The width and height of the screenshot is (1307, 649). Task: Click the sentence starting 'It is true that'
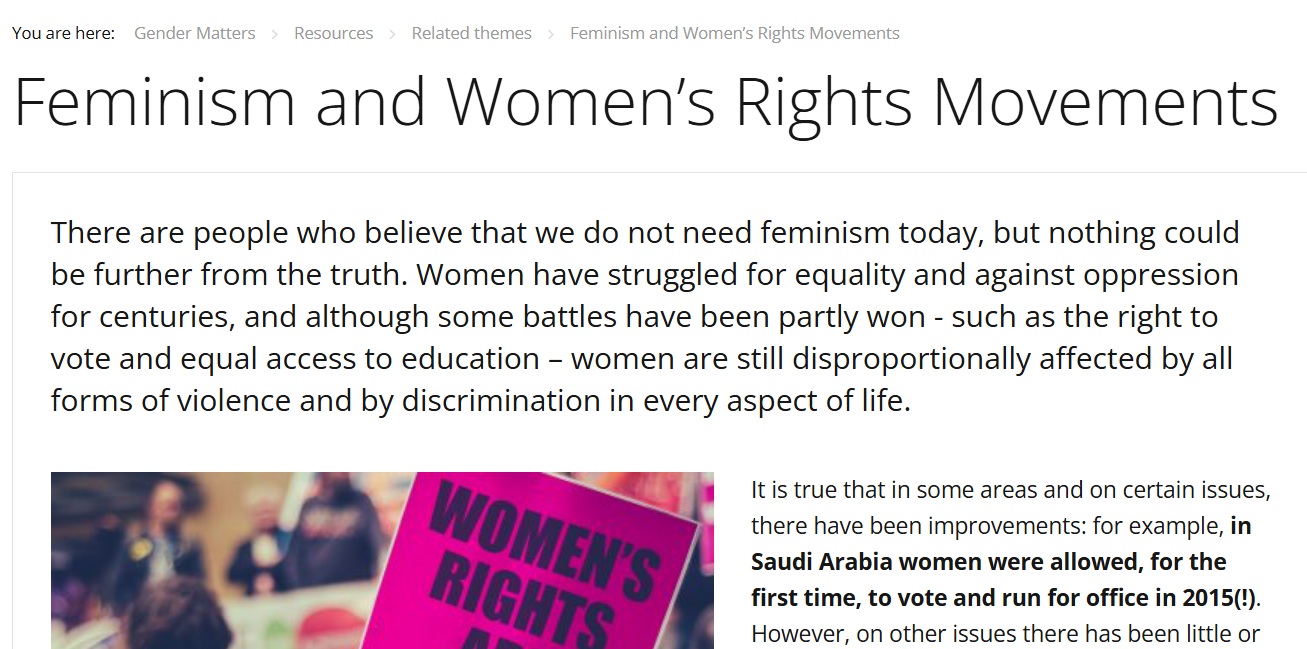click(1010, 491)
